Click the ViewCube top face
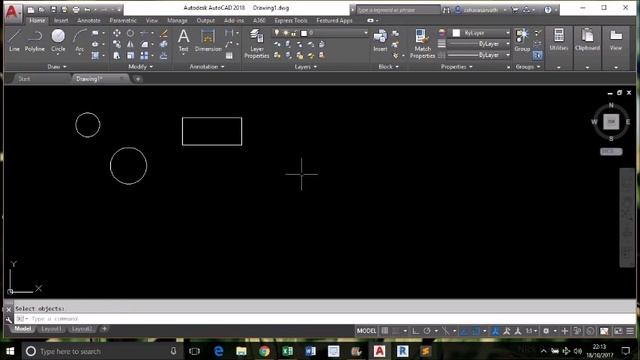 (611, 121)
